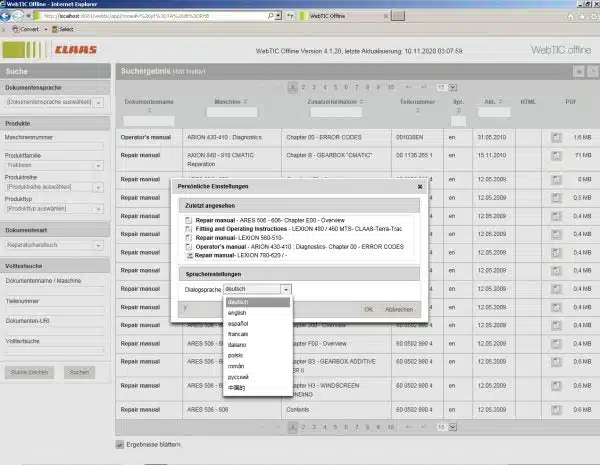
Task: Select italiano in the language list
Action: pyautogui.click(x=258, y=345)
